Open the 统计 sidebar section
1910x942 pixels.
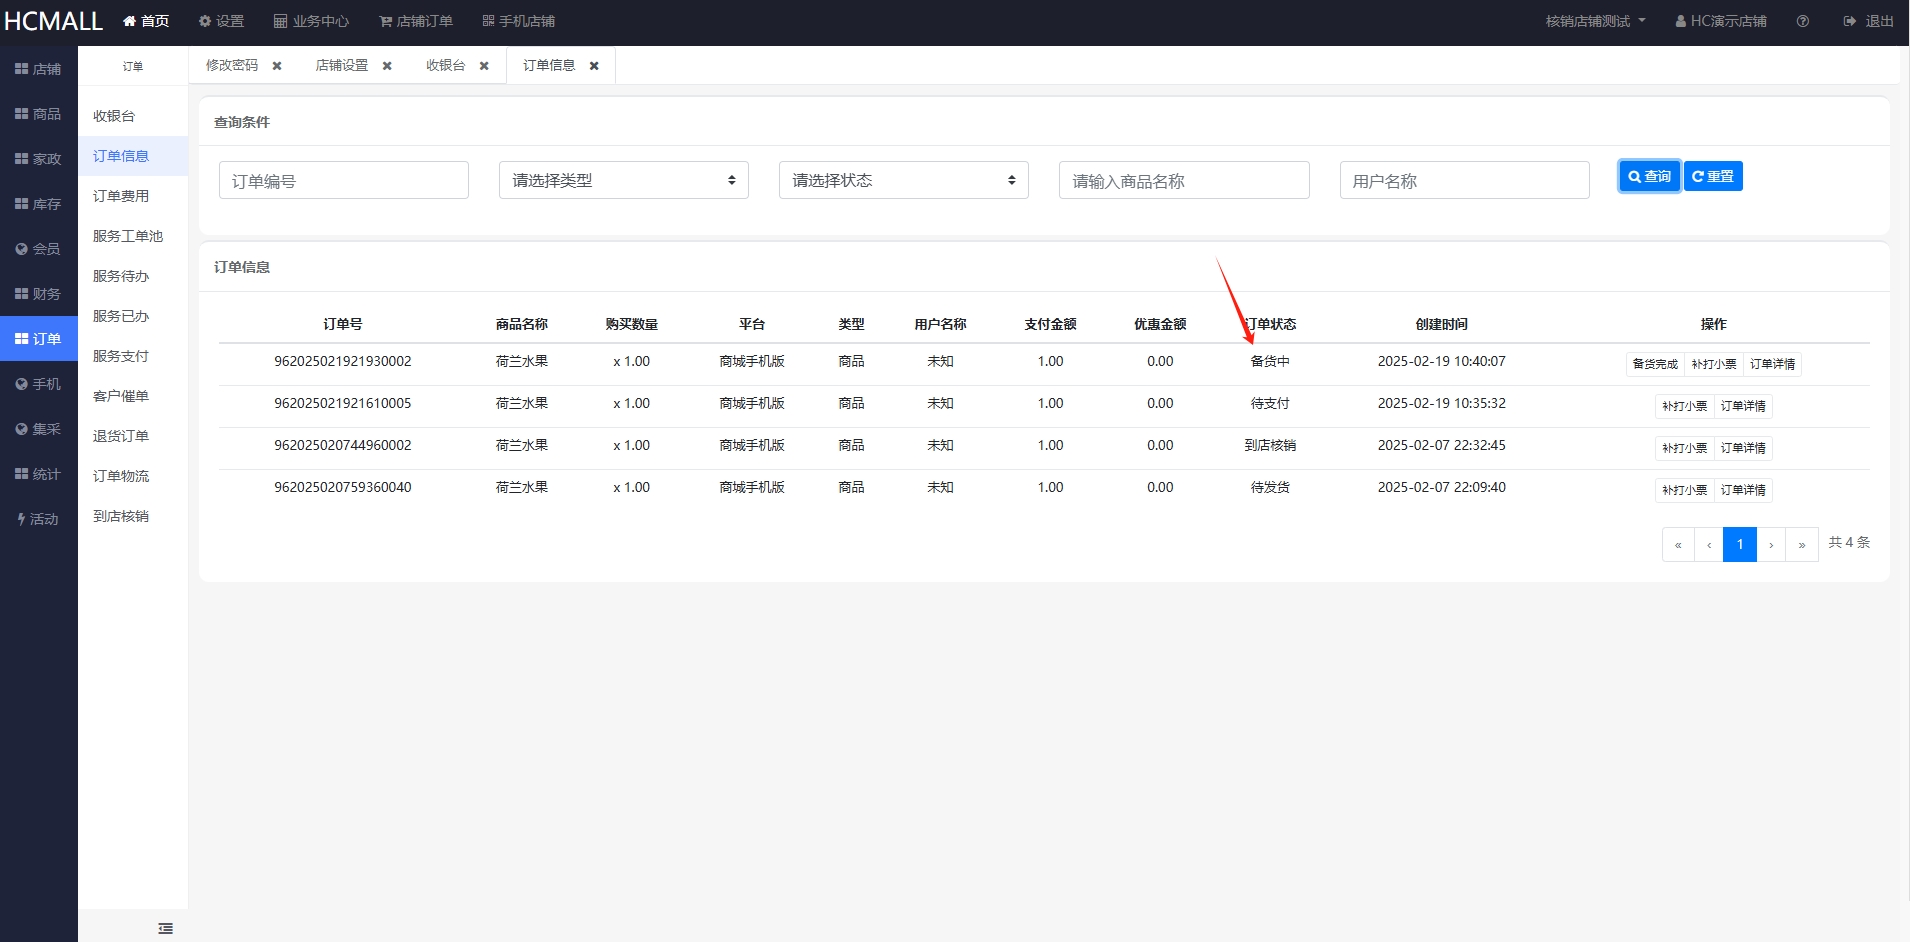coord(38,474)
